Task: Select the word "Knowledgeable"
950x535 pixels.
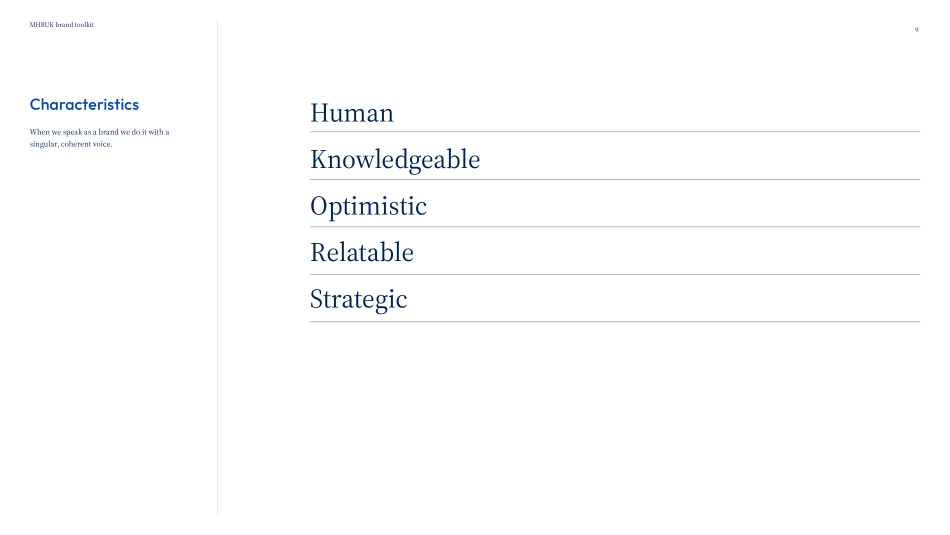Action: coord(395,160)
